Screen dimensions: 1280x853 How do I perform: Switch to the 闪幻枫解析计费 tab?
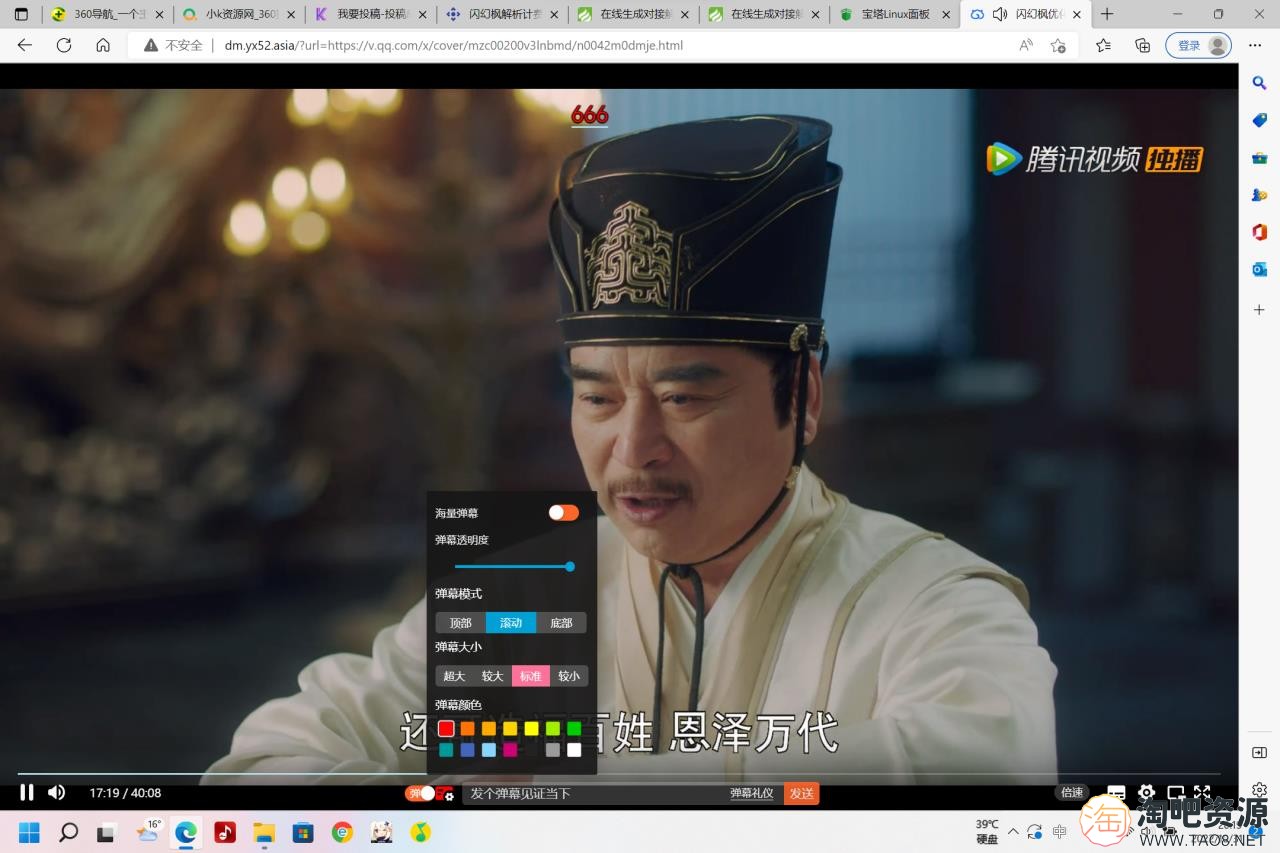pyautogui.click(x=502, y=14)
